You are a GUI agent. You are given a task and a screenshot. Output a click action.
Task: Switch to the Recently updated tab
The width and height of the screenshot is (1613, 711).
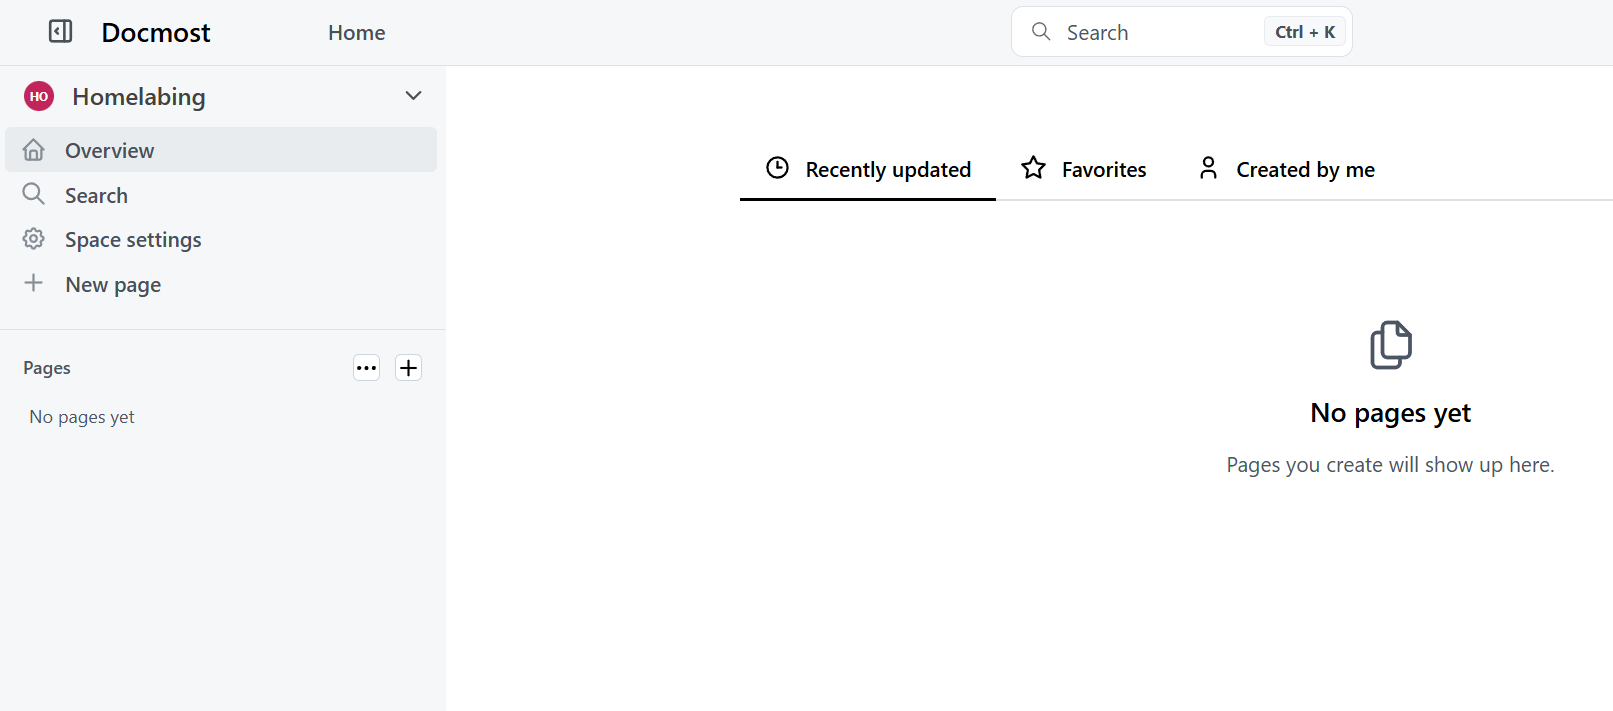[868, 170]
